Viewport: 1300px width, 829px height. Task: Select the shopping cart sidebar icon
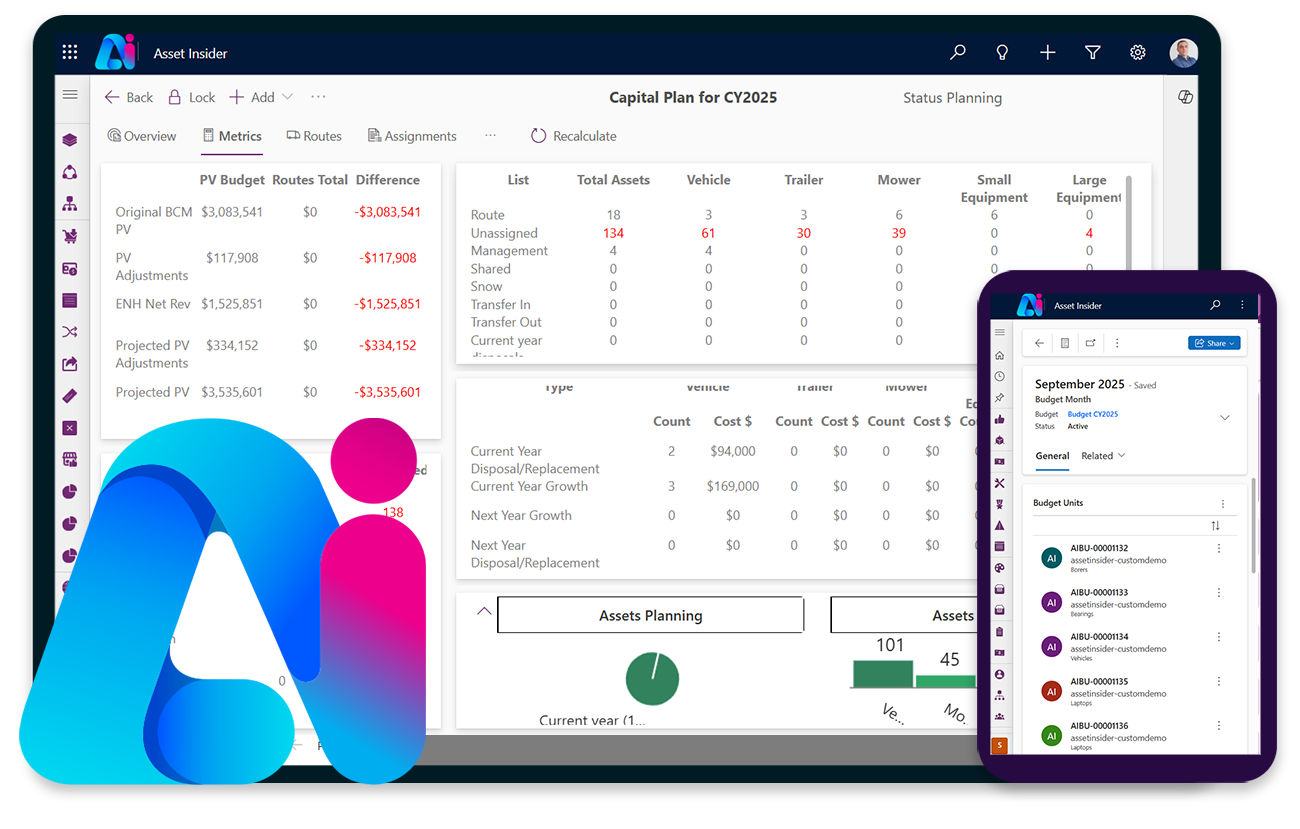(x=69, y=236)
